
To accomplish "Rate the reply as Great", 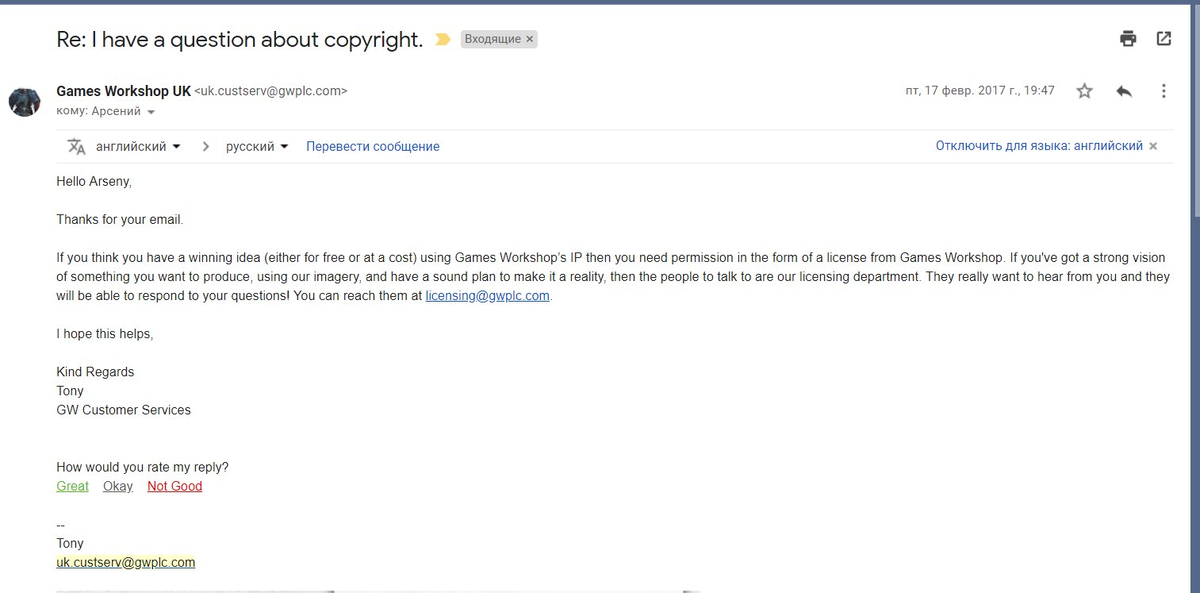I will pos(72,486).
